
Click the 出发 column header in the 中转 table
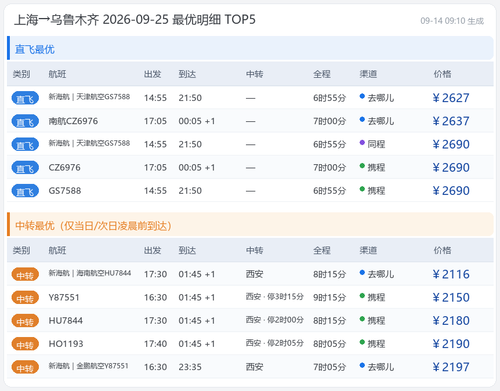point(153,250)
